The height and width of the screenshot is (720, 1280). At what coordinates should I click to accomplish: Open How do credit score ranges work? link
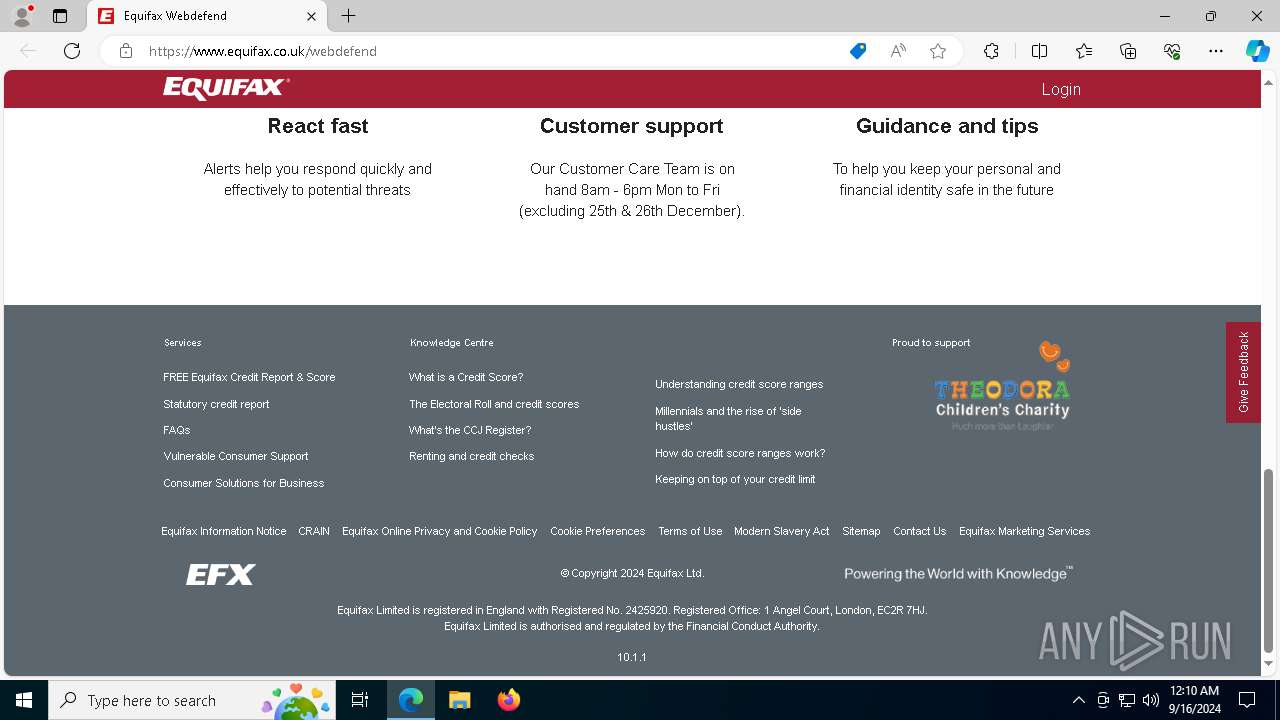coord(740,453)
